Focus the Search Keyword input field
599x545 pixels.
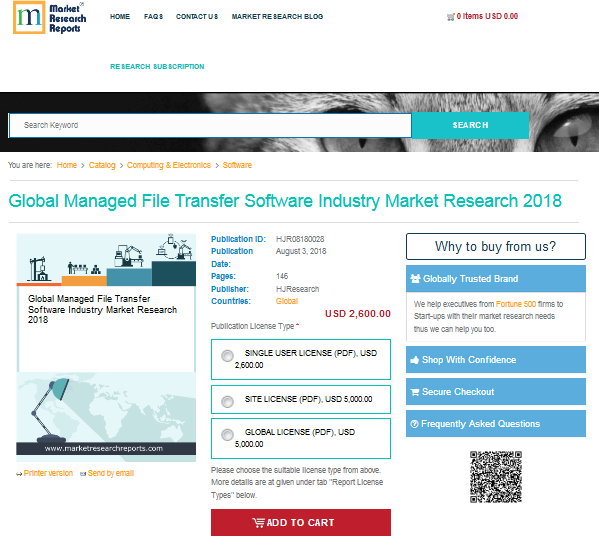[x=210, y=125]
